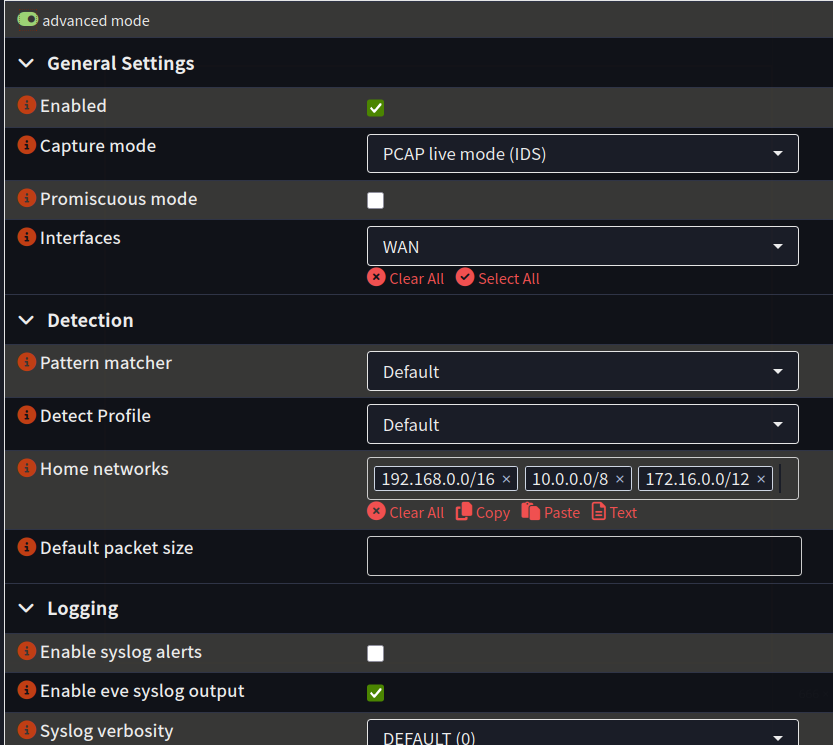
Task: Clear All Home networks entries
Action: click(406, 512)
